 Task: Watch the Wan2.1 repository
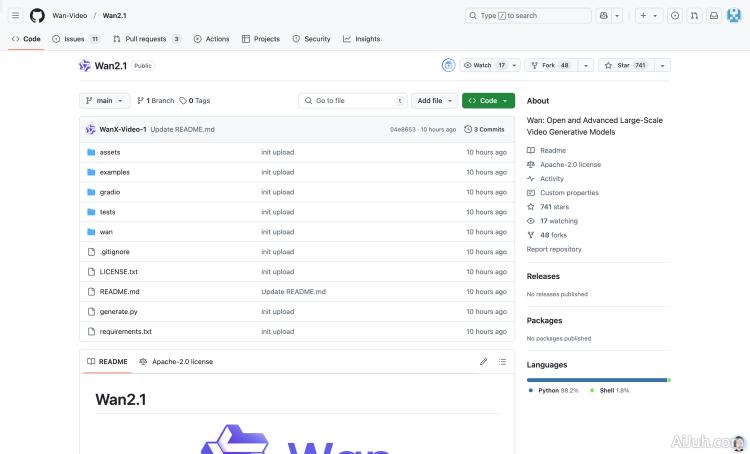pos(484,65)
